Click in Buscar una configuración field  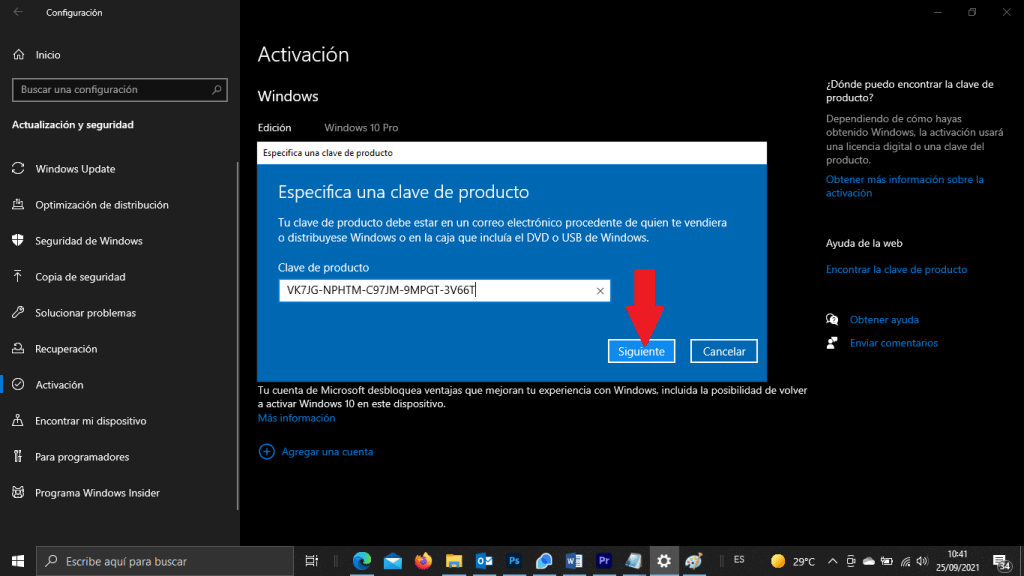120,89
